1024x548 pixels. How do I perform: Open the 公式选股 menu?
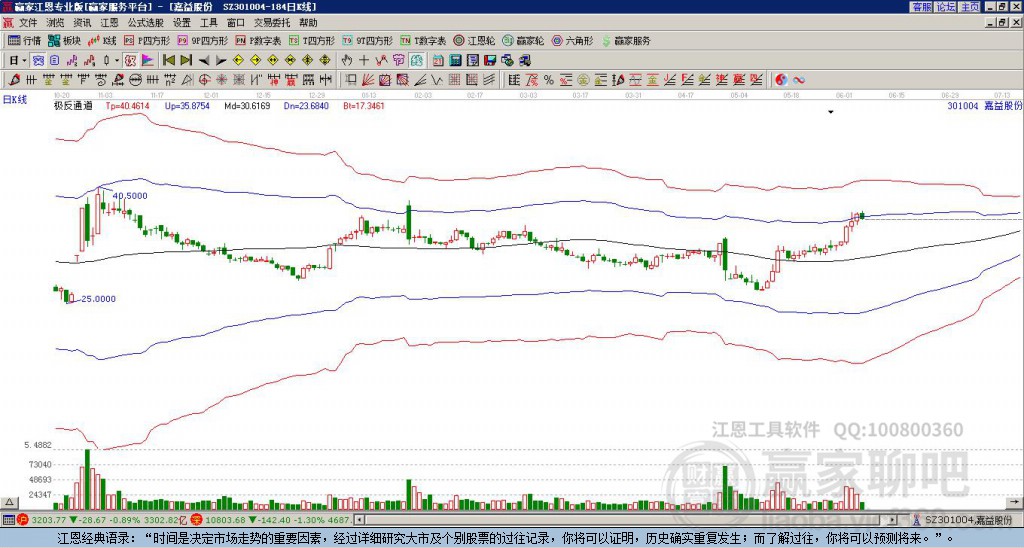[146, 23]
